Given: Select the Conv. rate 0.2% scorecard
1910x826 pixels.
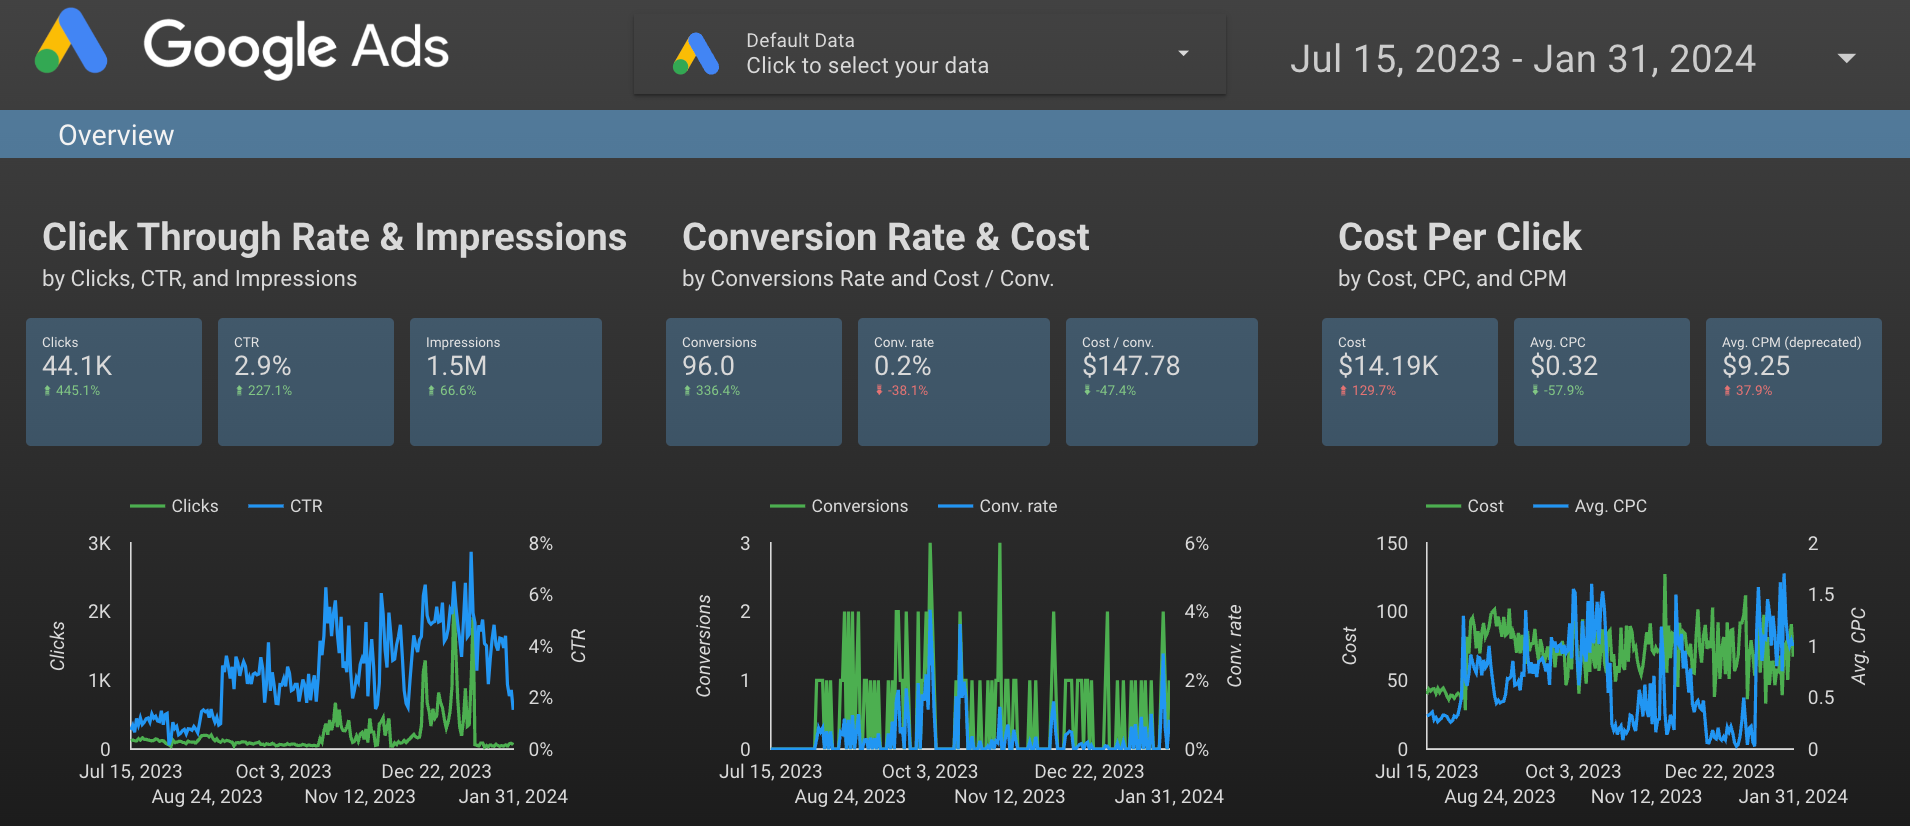Looking at the screenshot, I should (953, 381).
